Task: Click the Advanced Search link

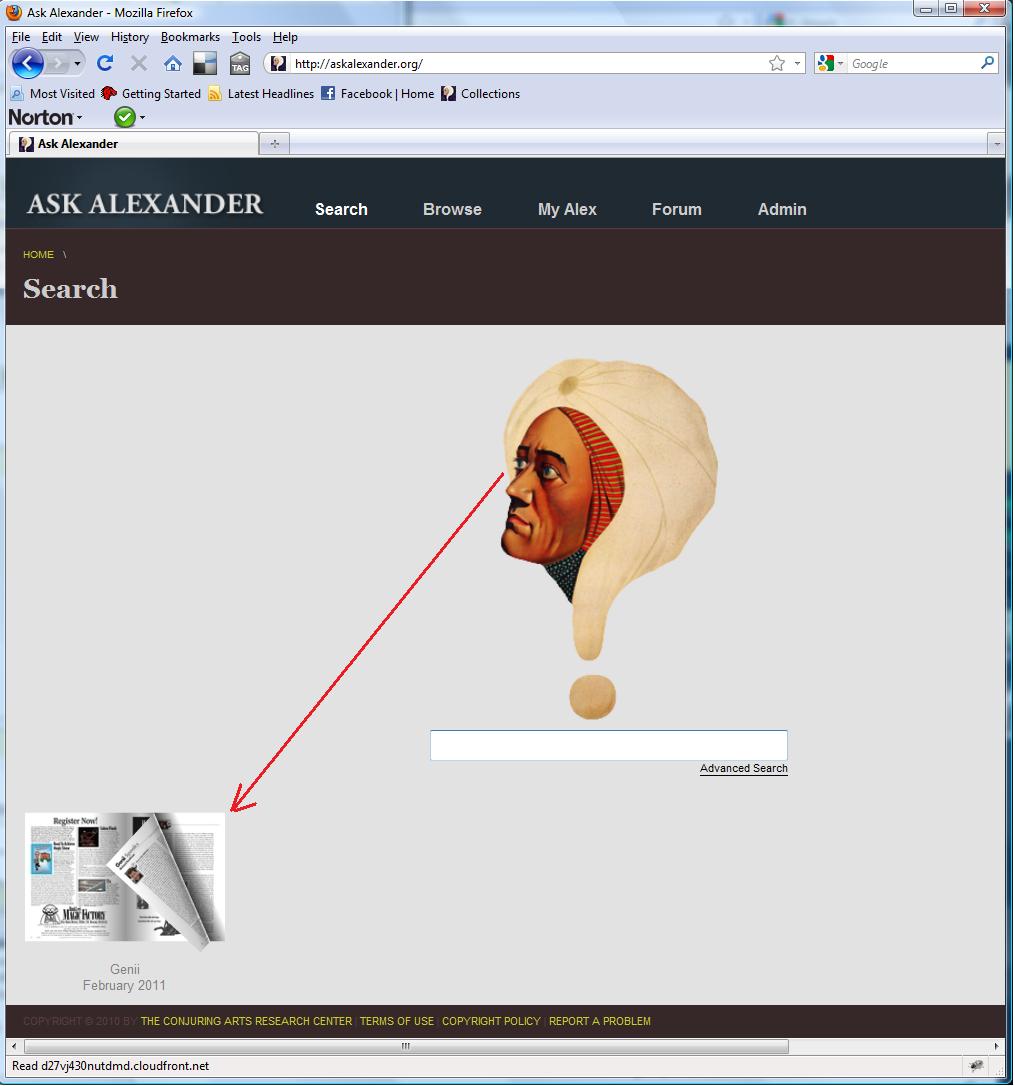Action: click(x=743, y=769)
